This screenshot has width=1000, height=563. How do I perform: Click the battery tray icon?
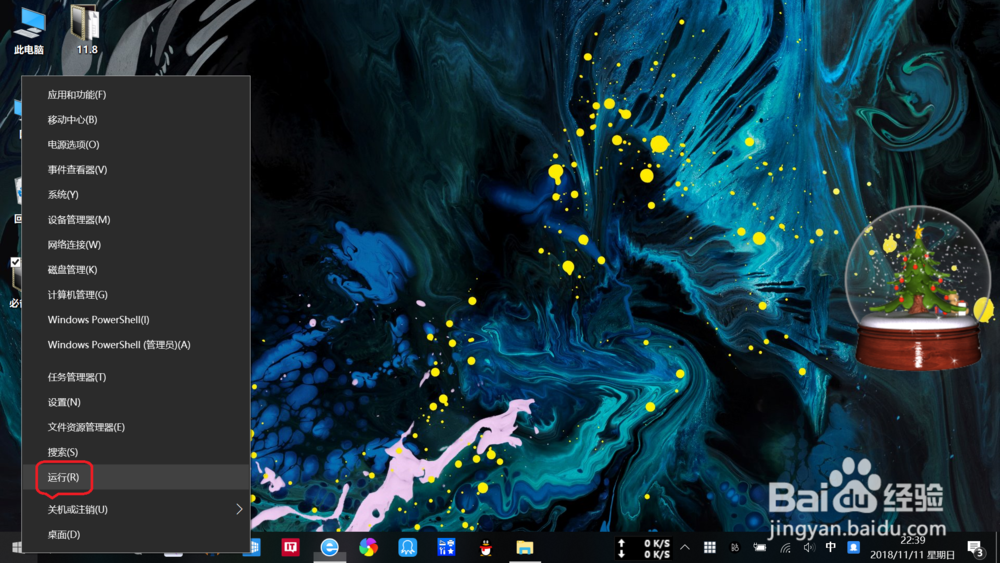pos(760,548)
